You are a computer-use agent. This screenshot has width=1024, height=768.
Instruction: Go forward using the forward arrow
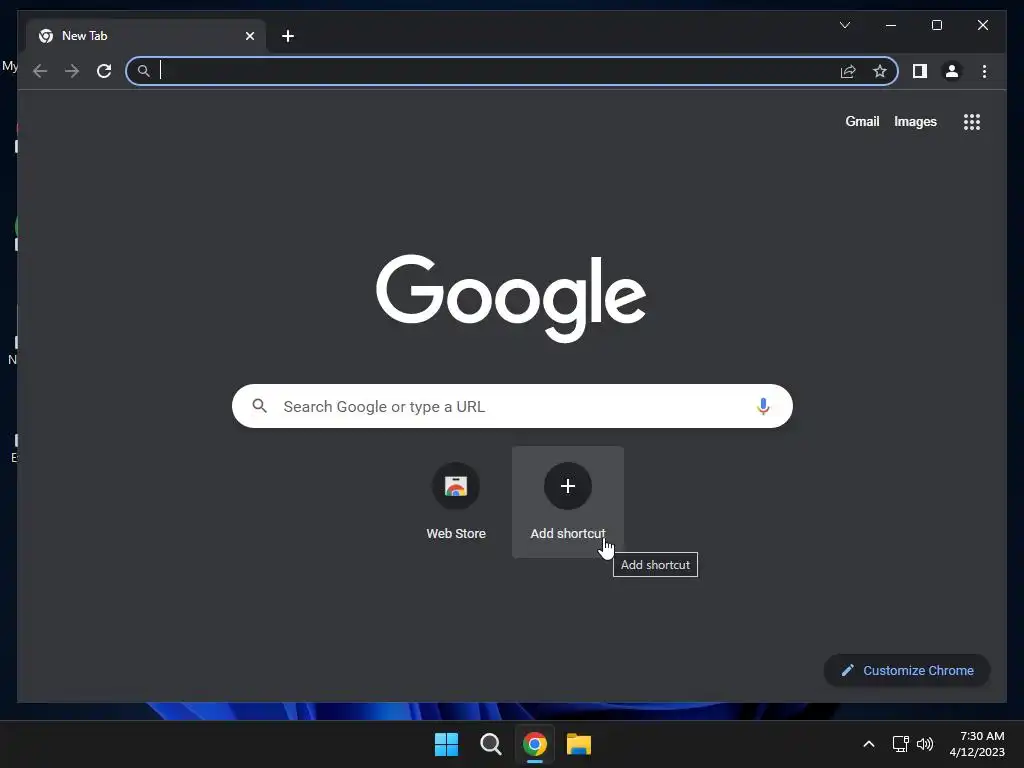click(72, 71)
